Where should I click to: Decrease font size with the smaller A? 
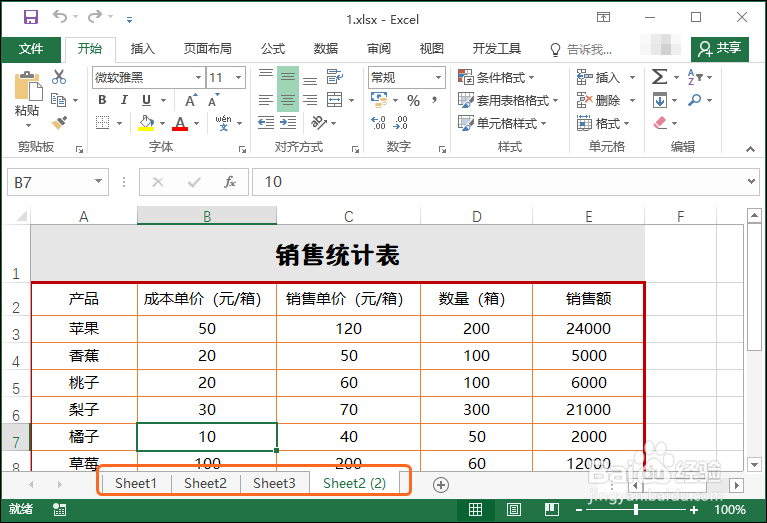[x=213, y=100]
